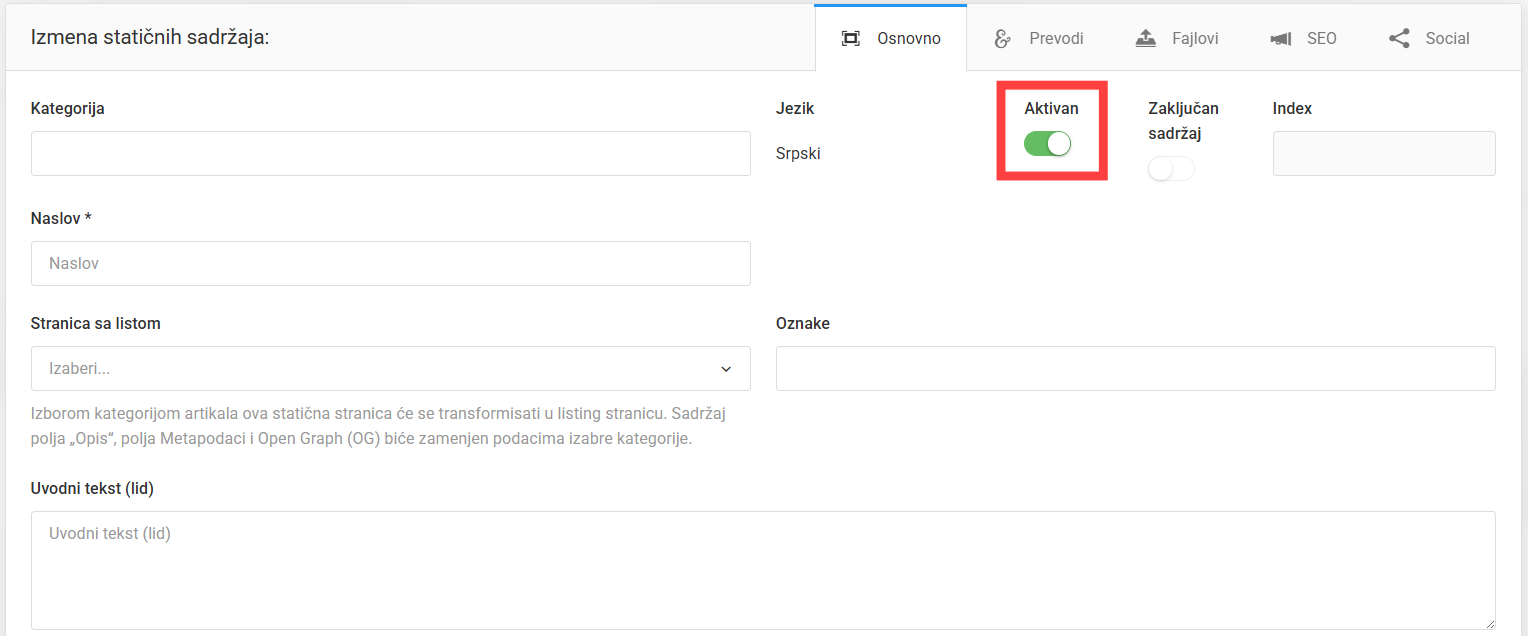Image resolution: width=1528 pixels, height=636 pixels.
Task: Click into the Naslov text field
Action: pyautogui.click(x=391, y=263)
